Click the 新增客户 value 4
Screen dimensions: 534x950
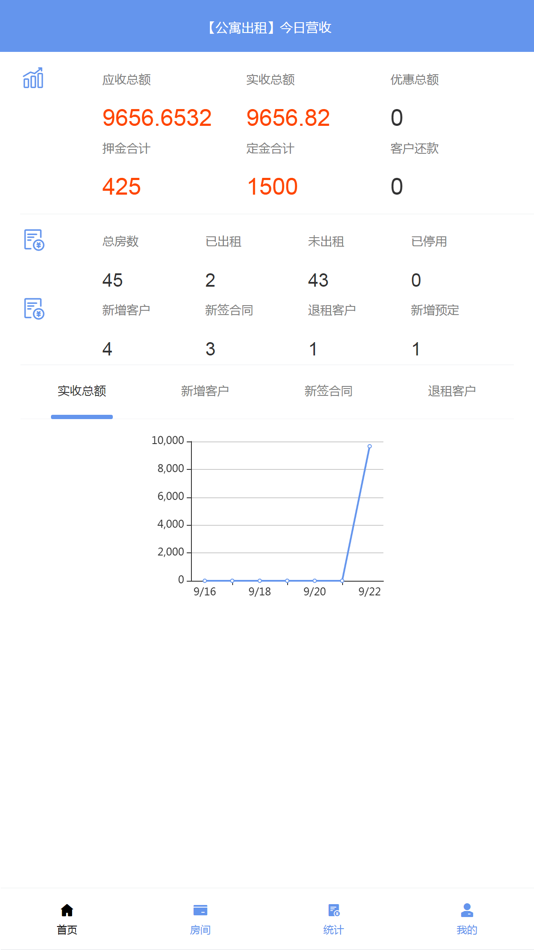tap(107, 349)
